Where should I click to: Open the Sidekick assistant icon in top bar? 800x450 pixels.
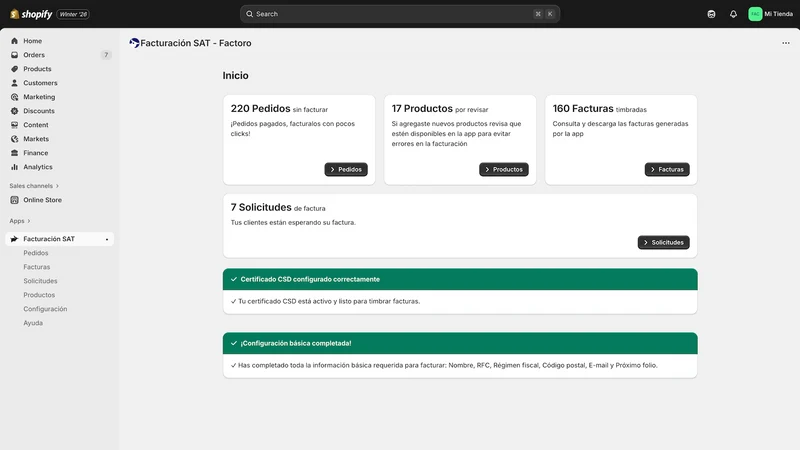point(711,14)
